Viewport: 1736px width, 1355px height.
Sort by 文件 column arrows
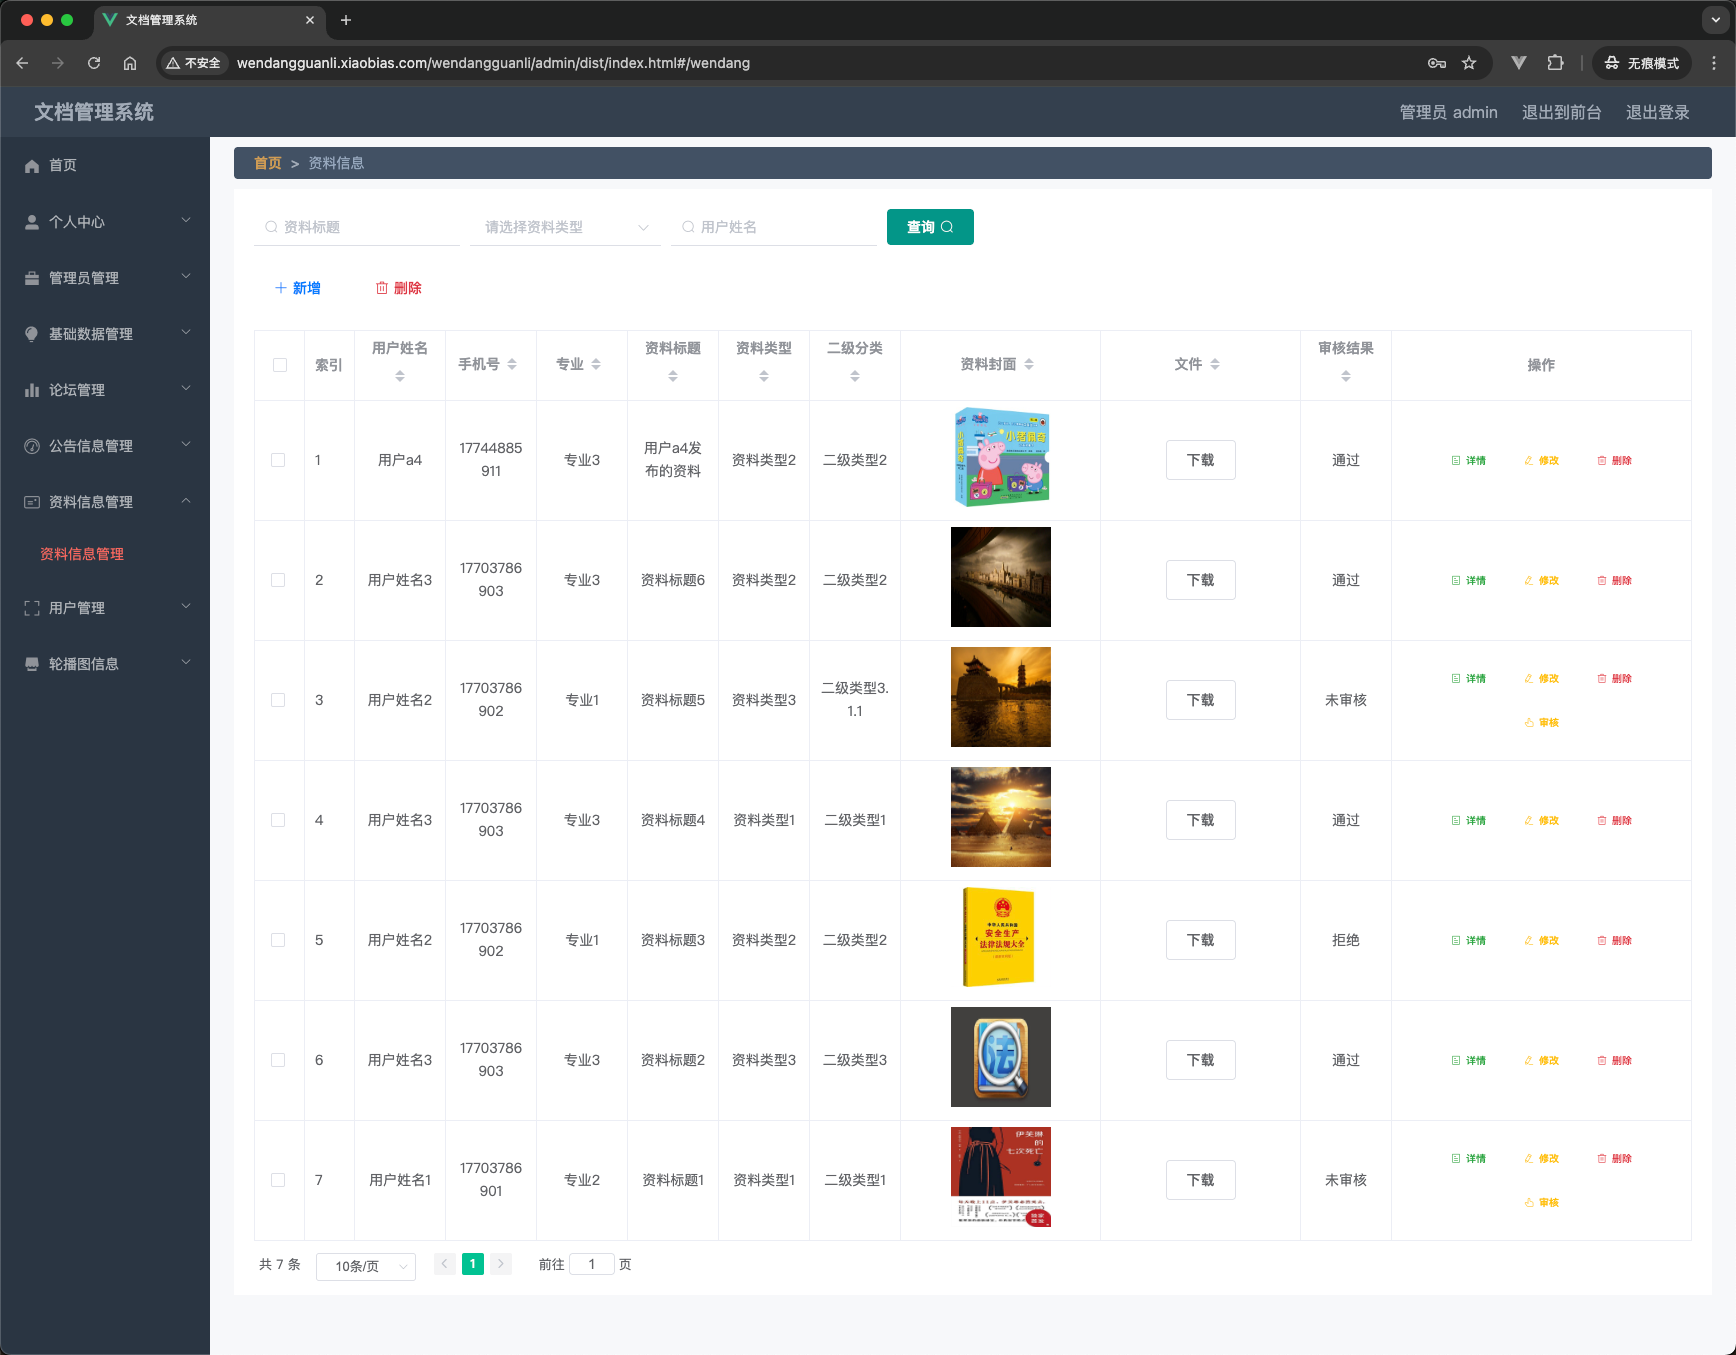tap(1215, 364)
